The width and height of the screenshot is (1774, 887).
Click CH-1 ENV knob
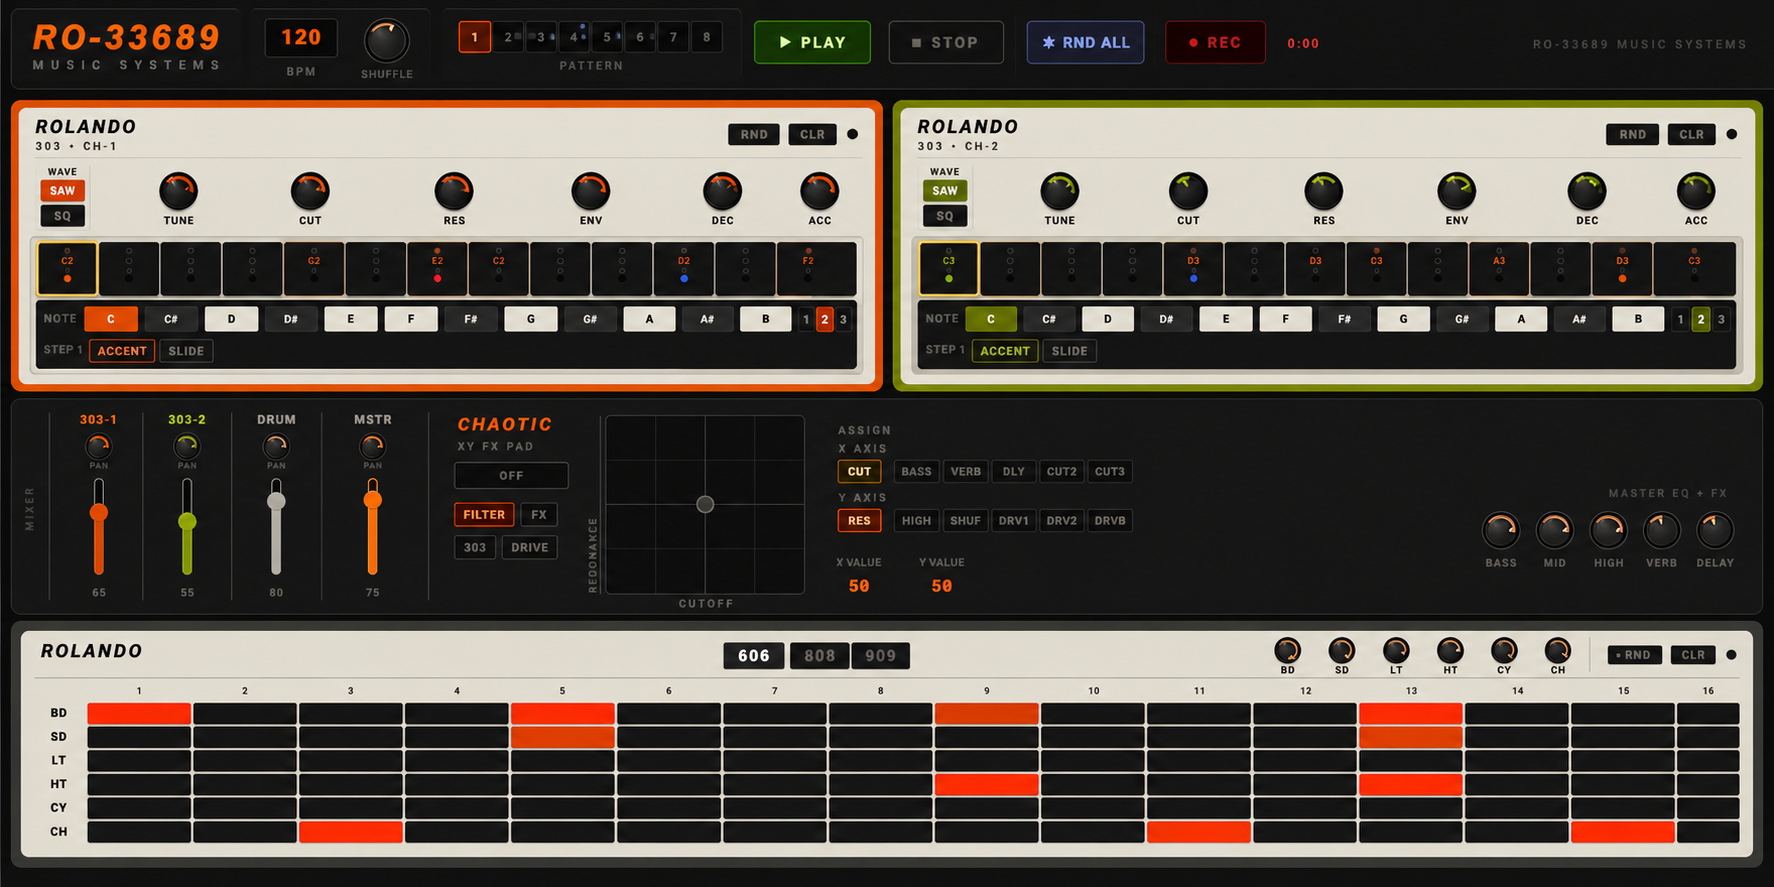(591, 191)
